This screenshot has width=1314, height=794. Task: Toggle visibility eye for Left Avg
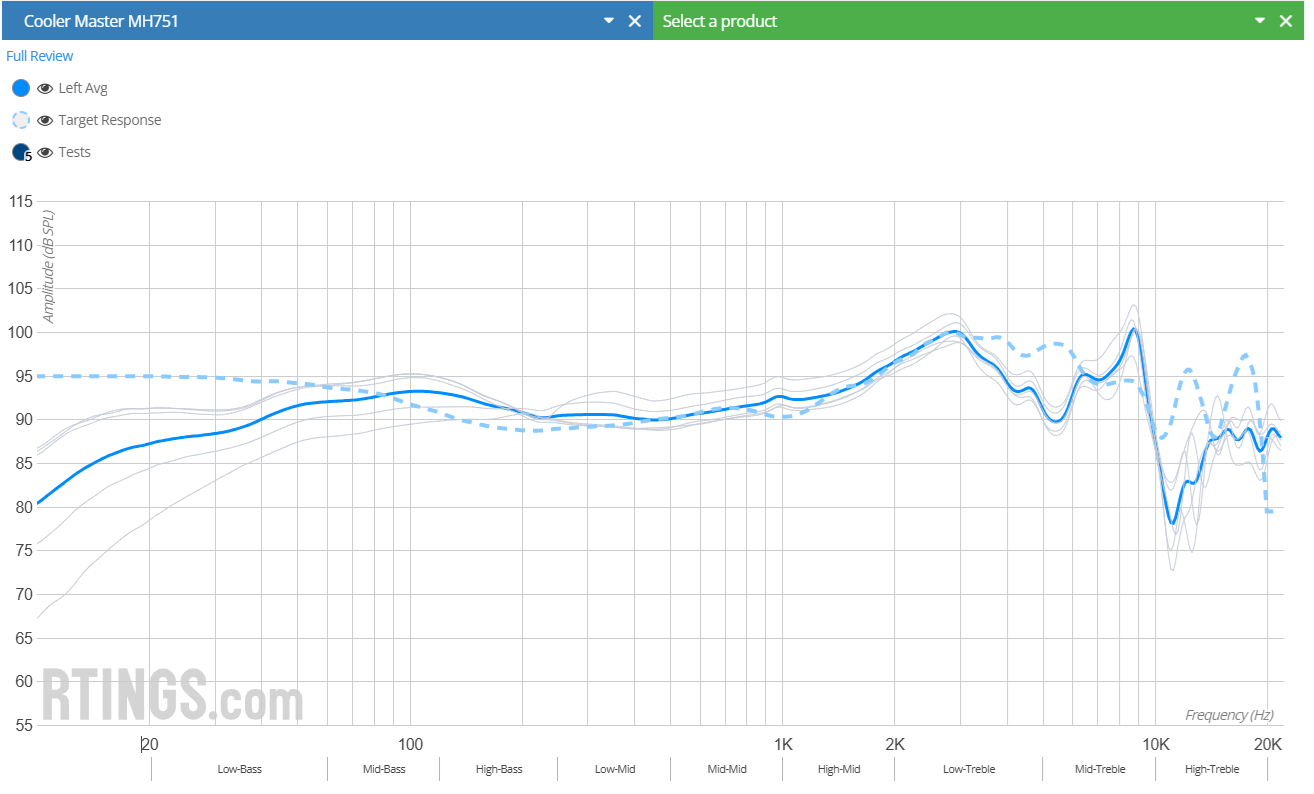click(x=44, y=88)
